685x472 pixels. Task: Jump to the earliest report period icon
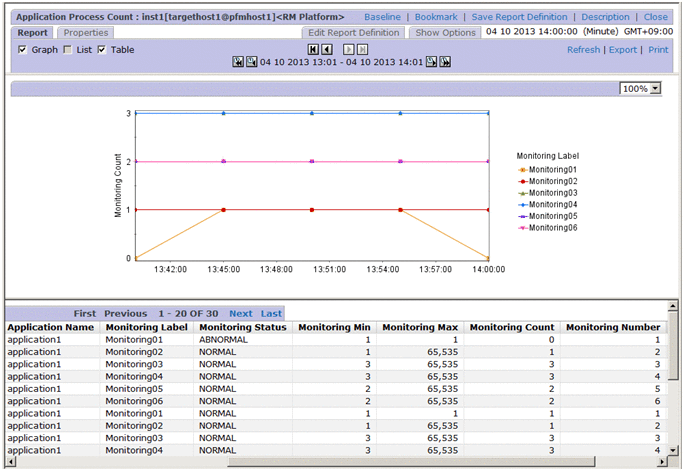tap(238, 62)
